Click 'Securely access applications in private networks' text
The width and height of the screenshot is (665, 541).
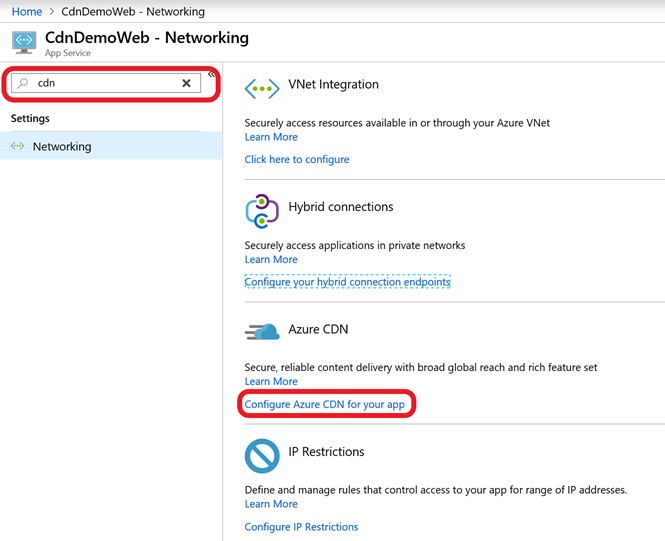[355, 245]
